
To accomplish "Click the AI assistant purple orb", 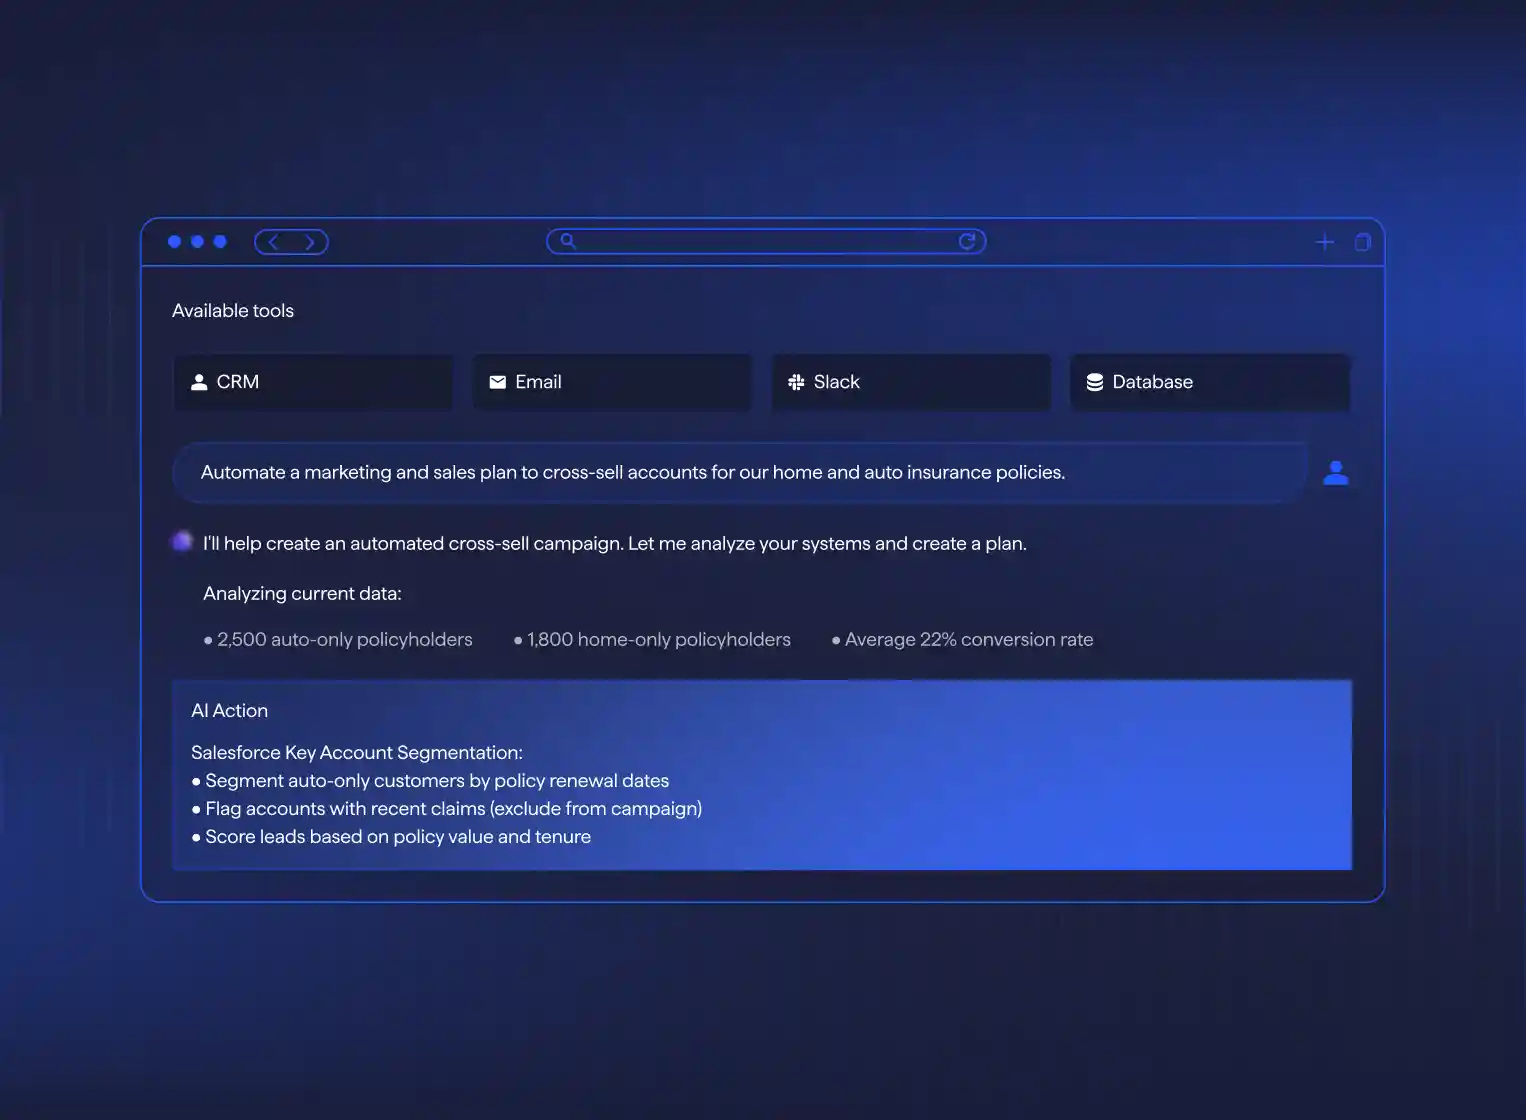I will (x=182, y=541).
